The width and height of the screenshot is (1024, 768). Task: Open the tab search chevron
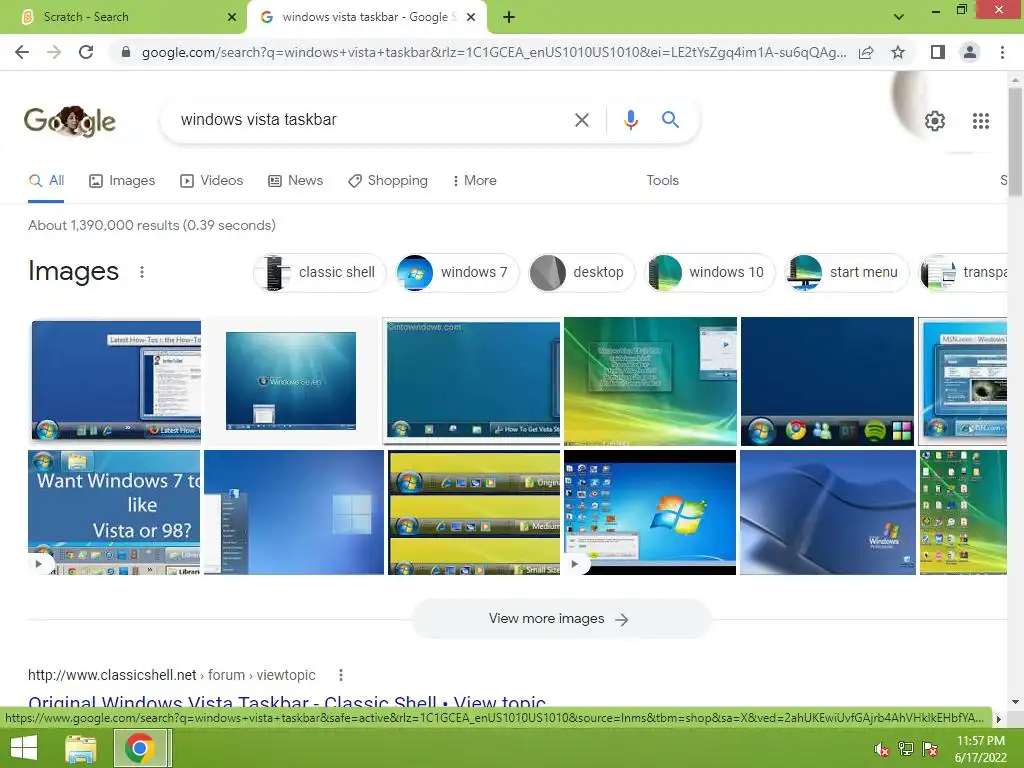click(899, 17)
